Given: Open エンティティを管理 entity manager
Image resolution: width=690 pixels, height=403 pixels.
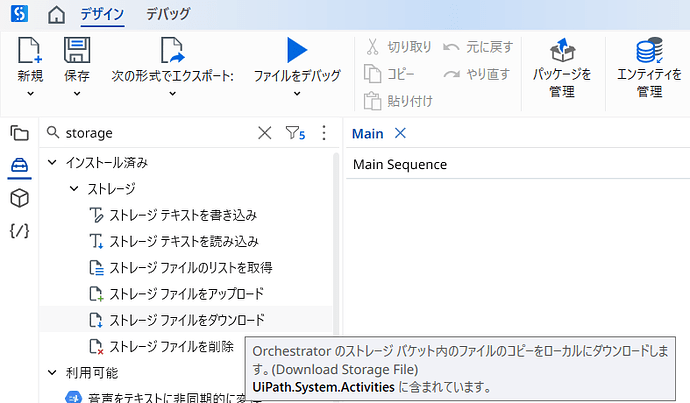Looking at the screenshot, I should [x=650, y=68].
